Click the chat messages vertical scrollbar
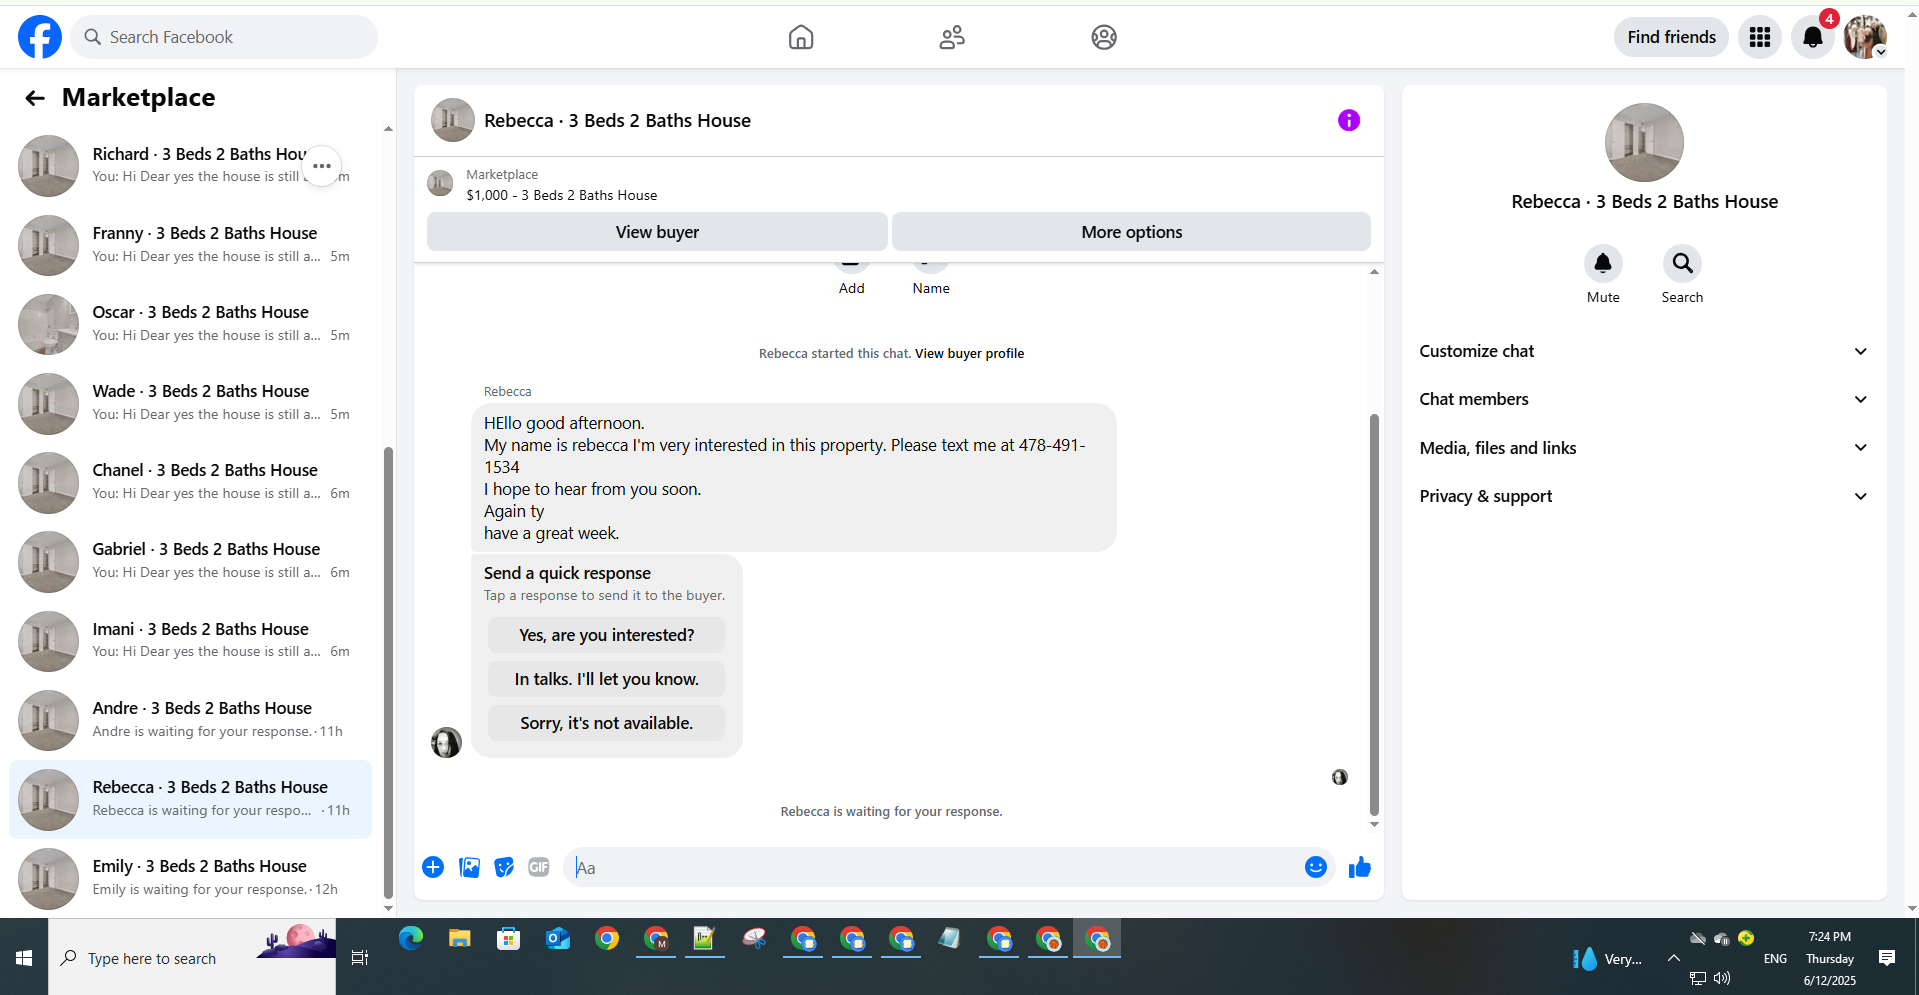Image resolution: width=1919 pixels, height=995 pixels. coord(1374,614)
